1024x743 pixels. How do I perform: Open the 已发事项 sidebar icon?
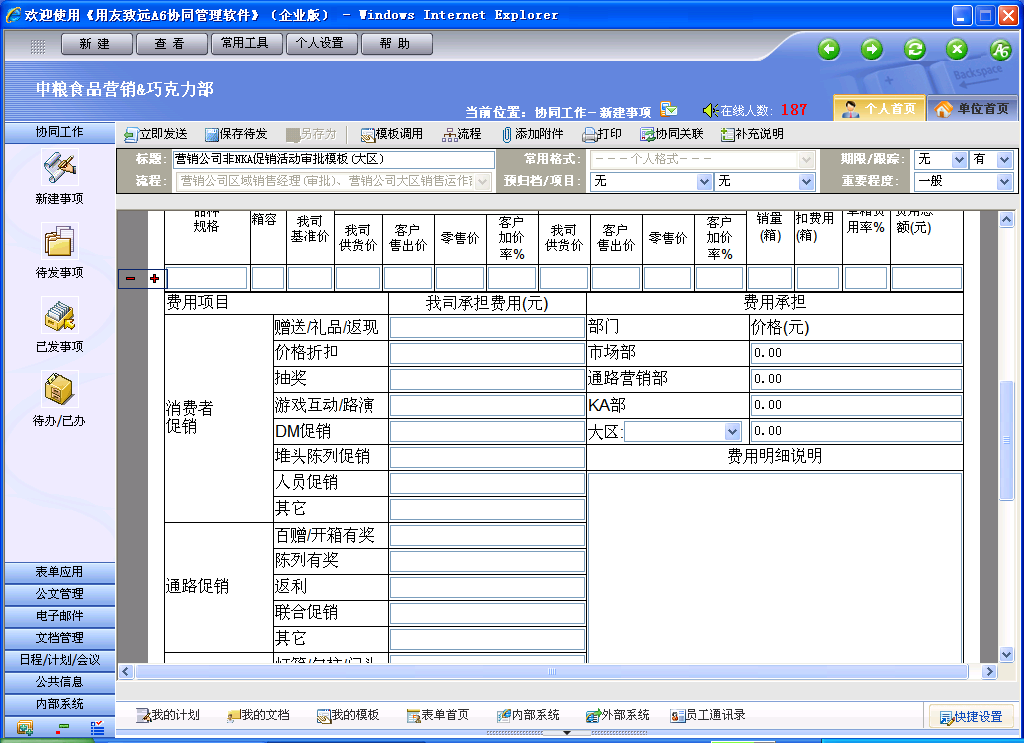point(59,316)
